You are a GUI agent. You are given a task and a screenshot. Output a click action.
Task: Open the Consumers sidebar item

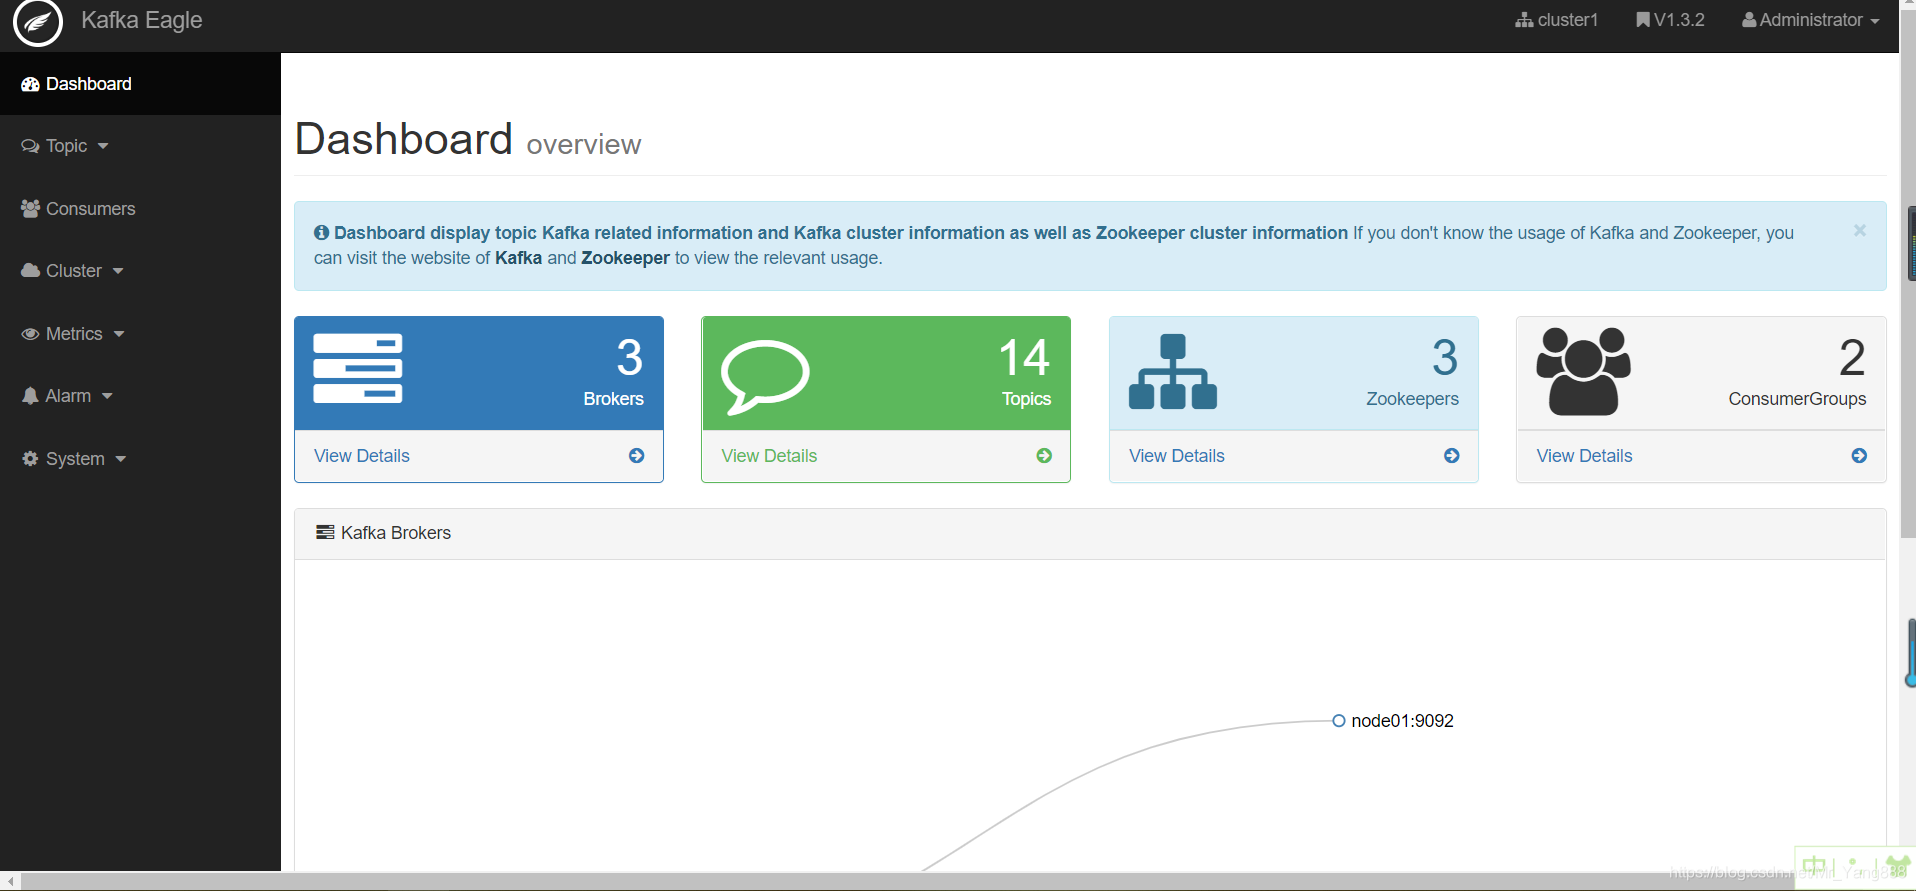(x=140, y=209)
